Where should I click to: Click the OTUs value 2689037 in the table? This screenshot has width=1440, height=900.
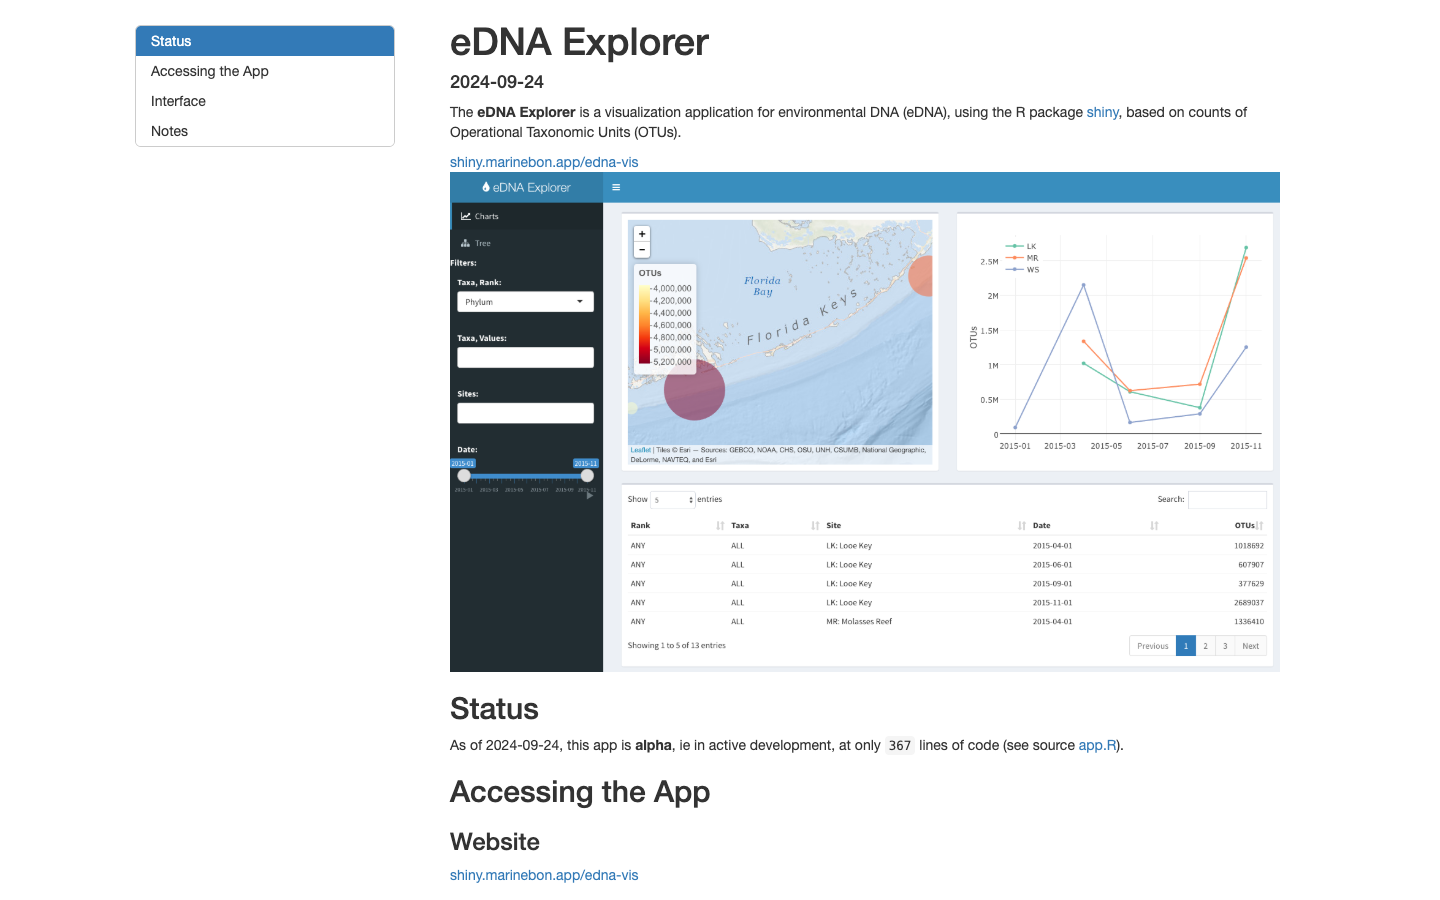coord(1249,603)
